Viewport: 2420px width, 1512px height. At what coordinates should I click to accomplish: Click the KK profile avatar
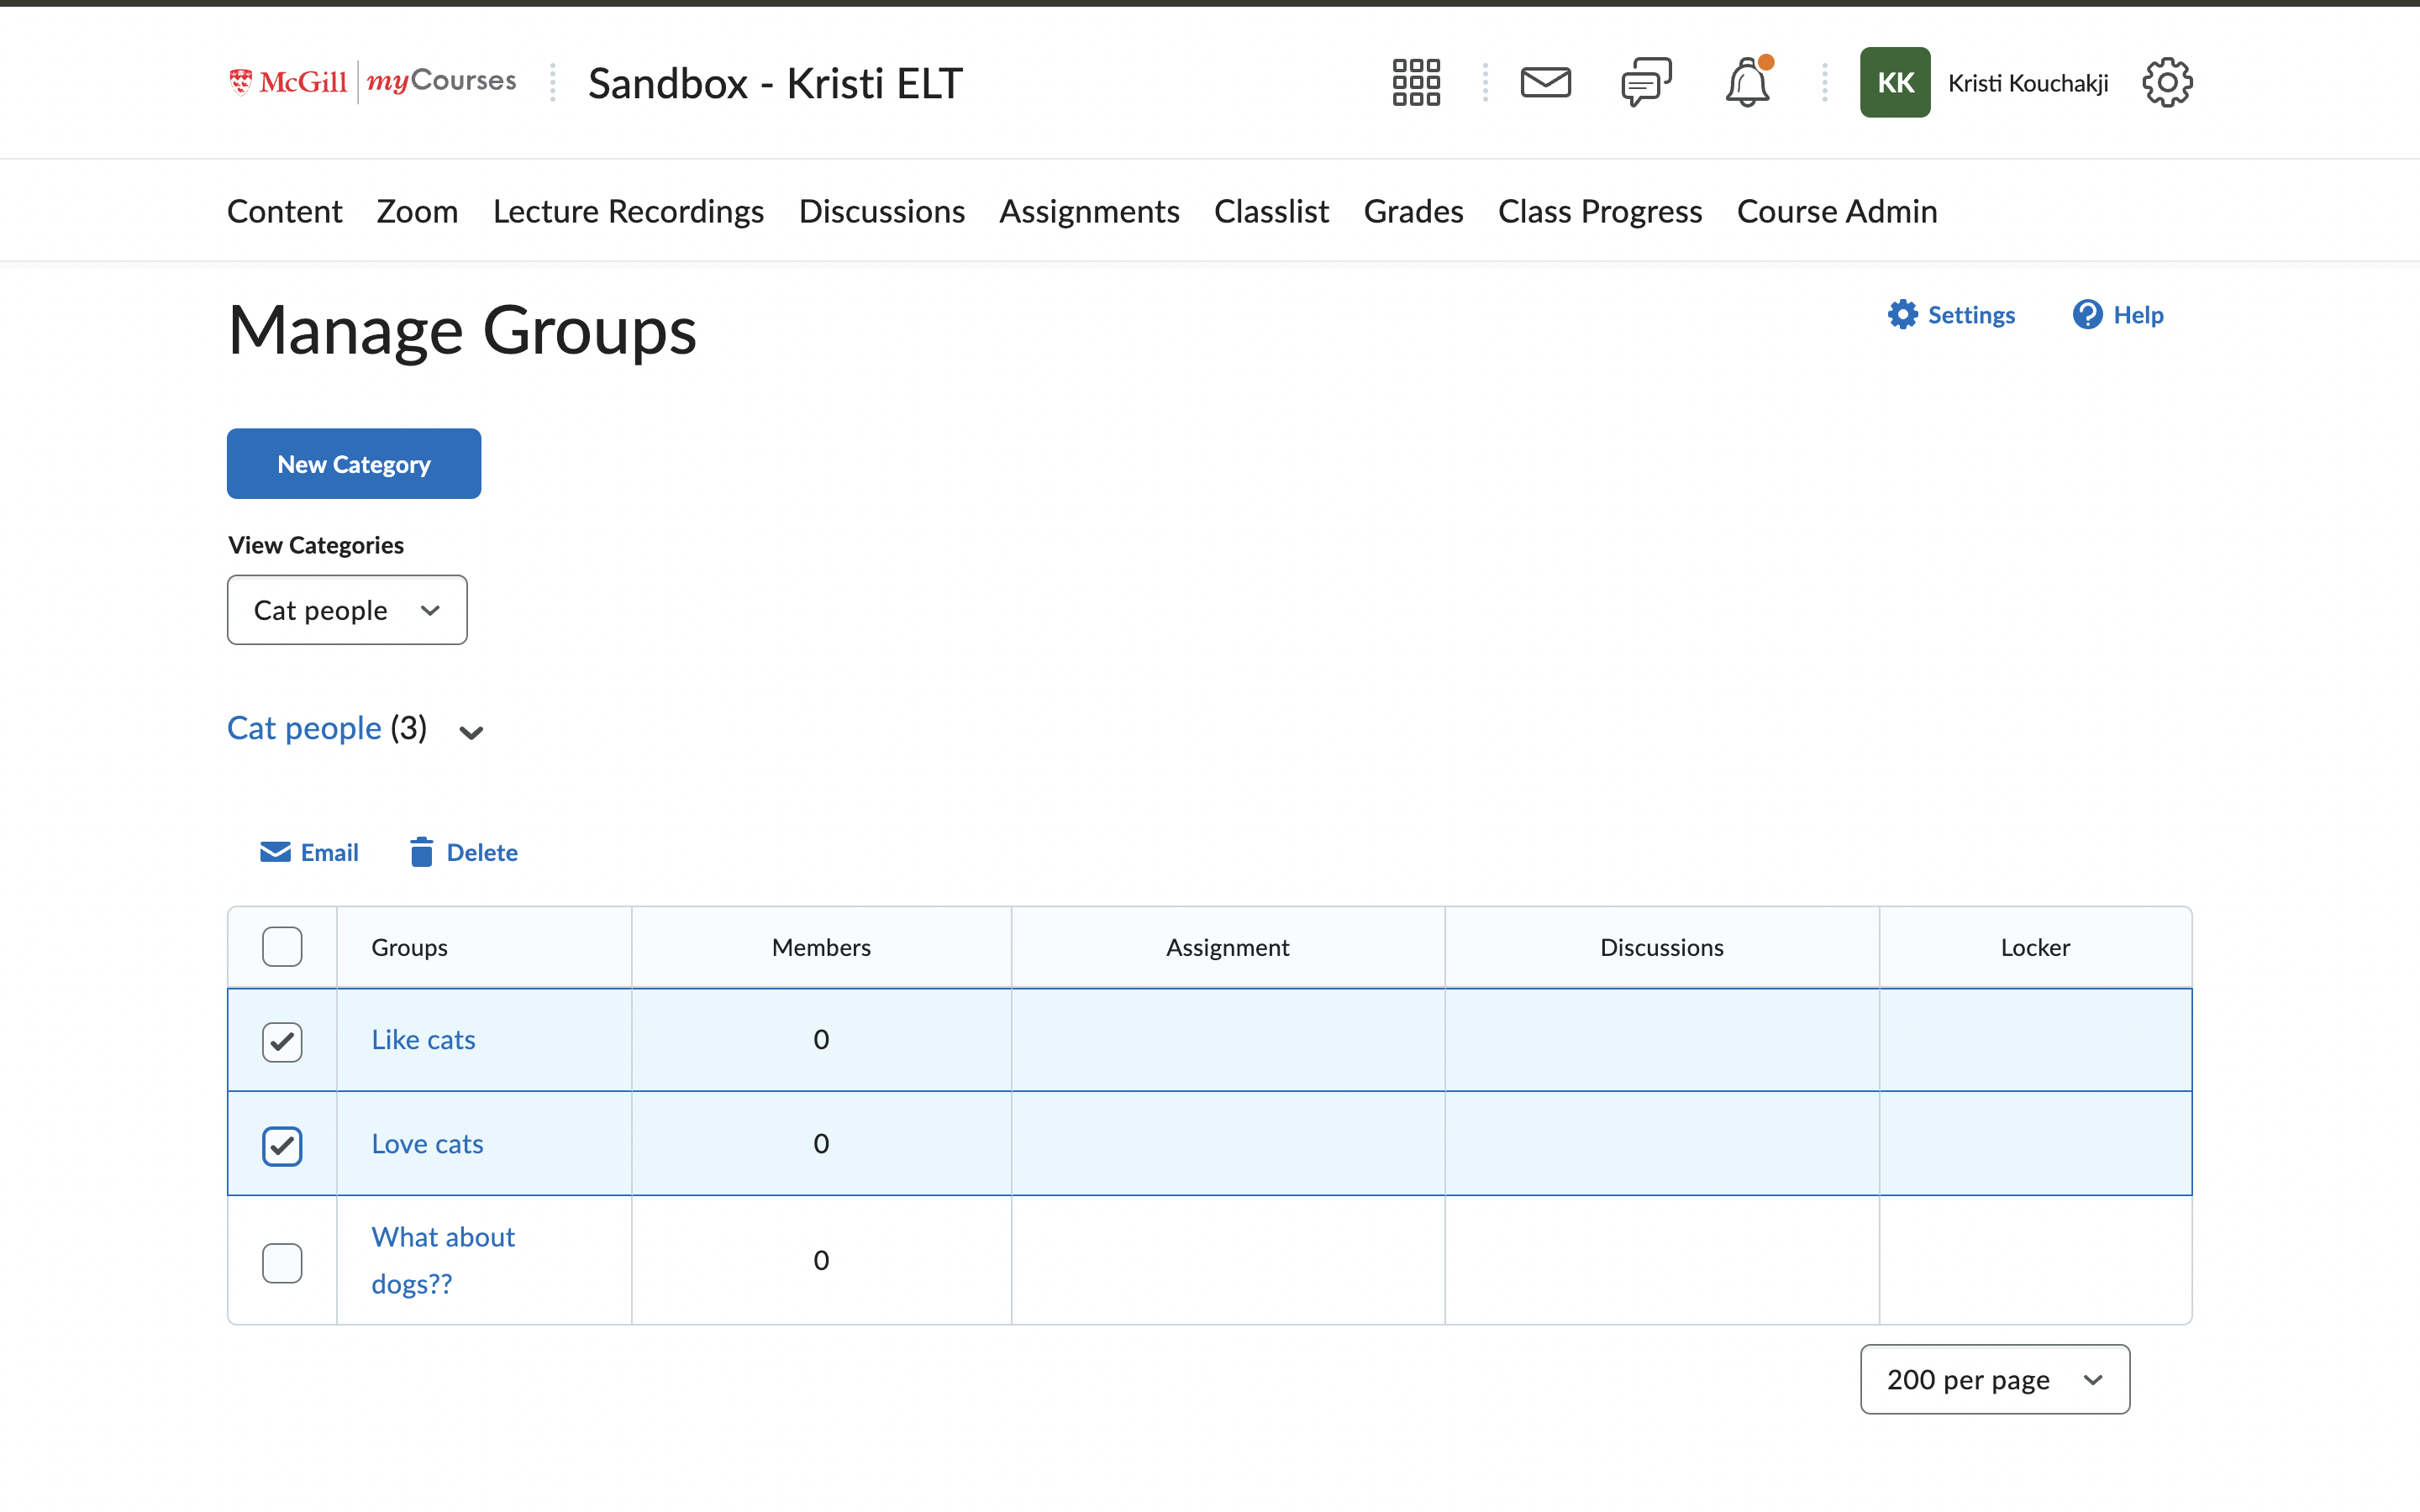click(1895, 82)
